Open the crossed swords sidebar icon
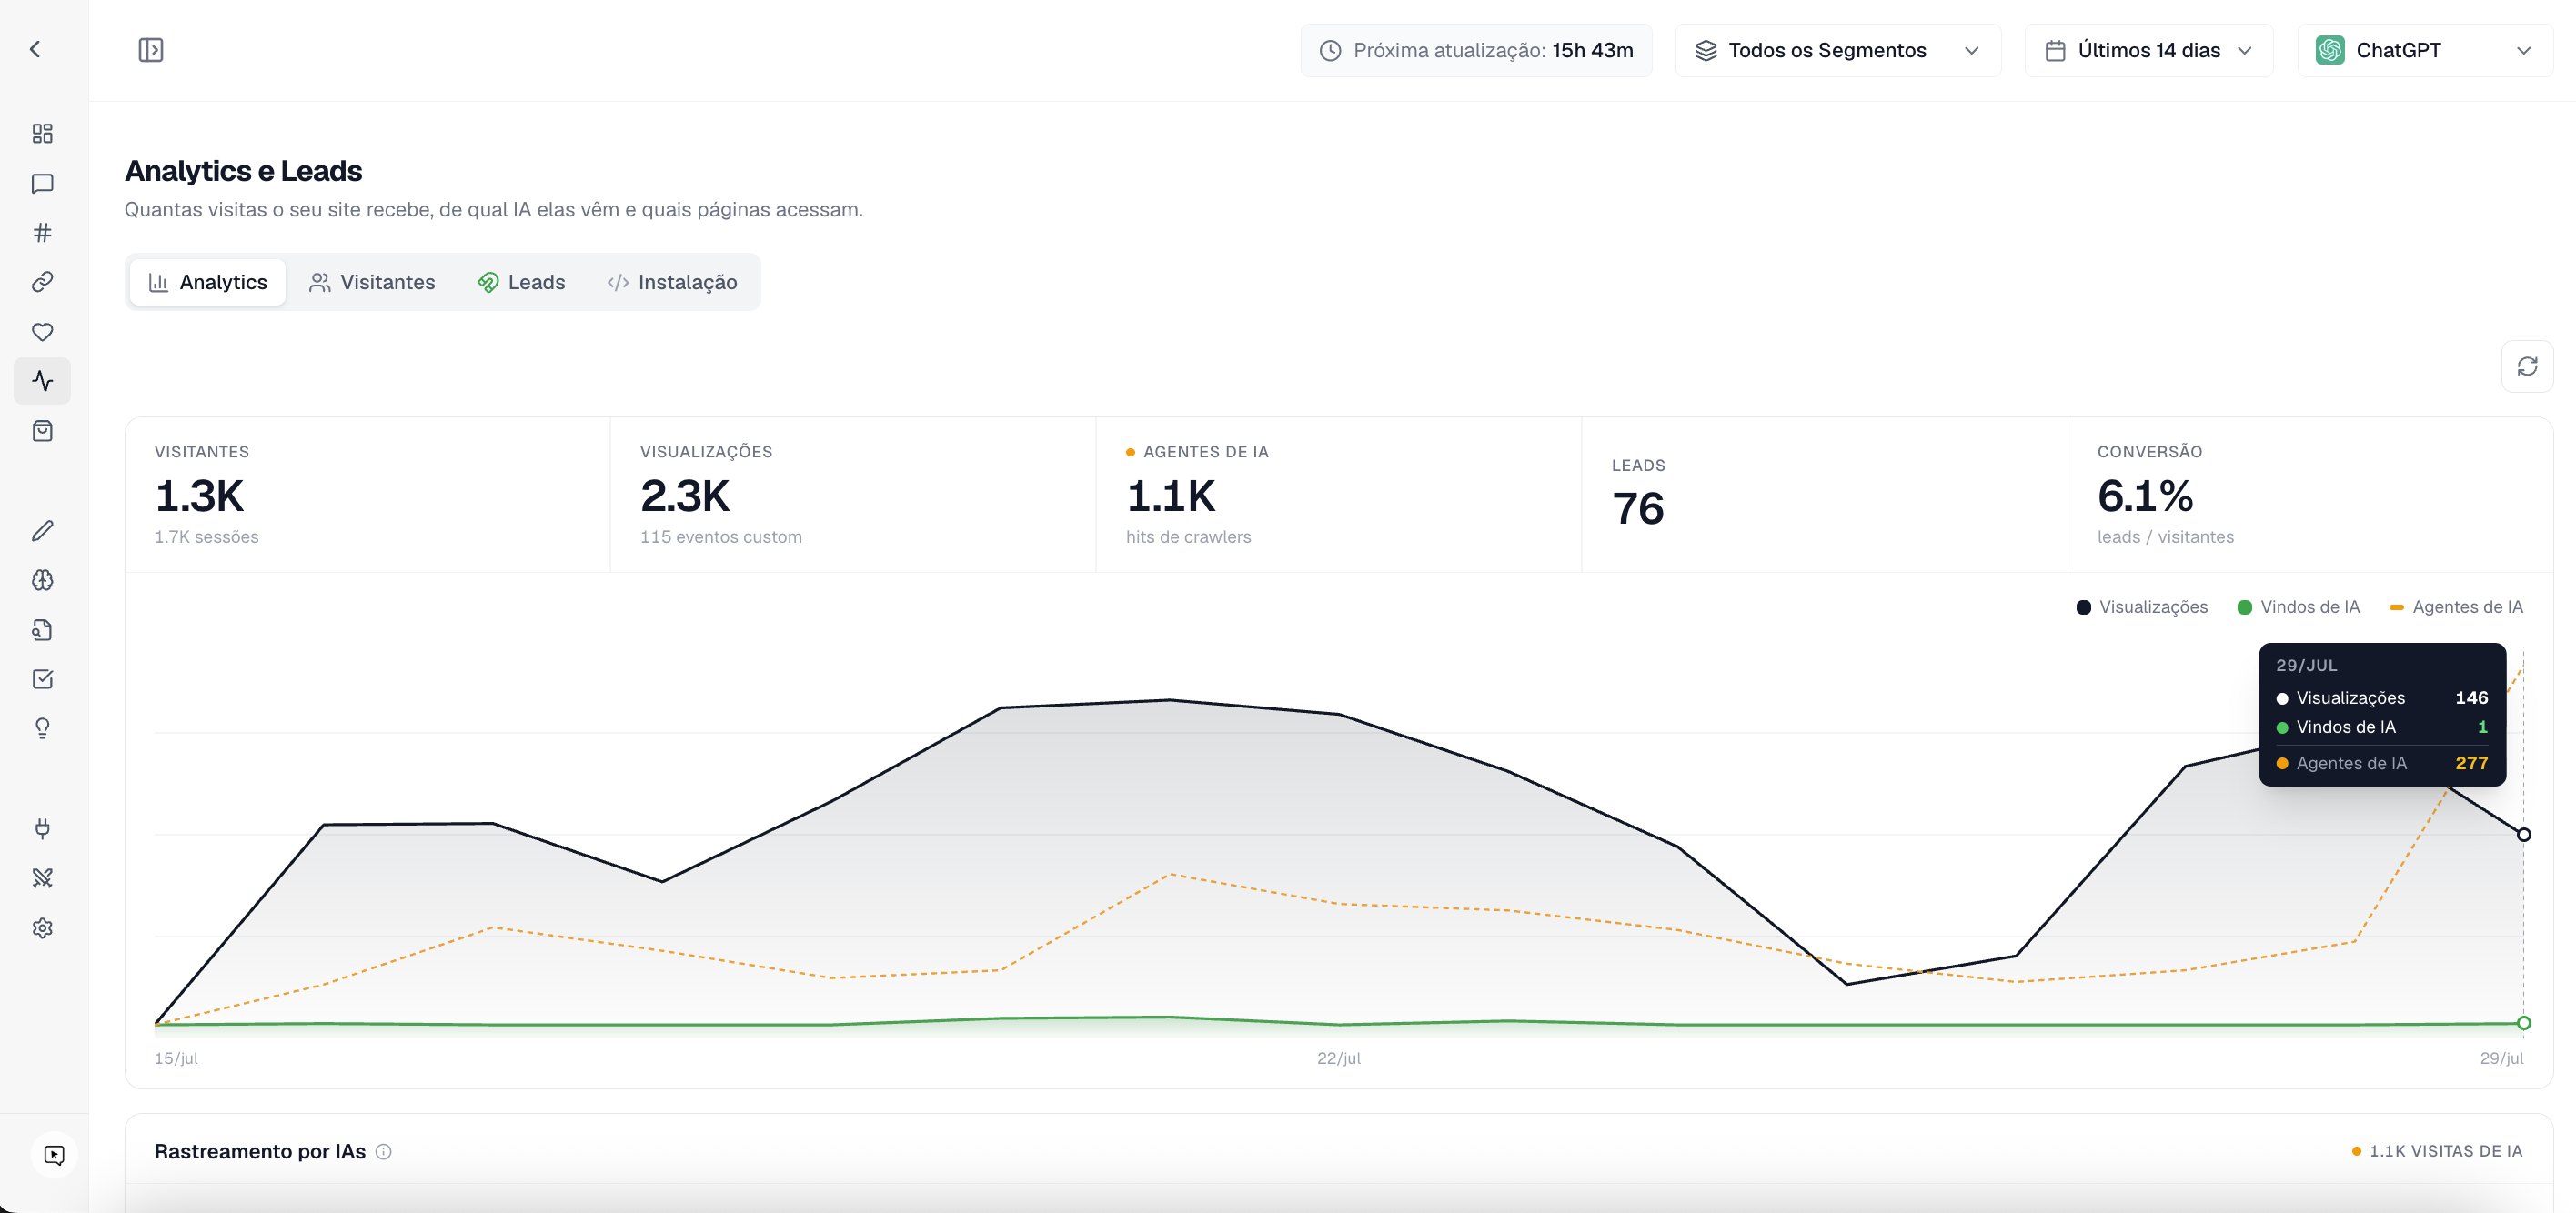 click(x=42, y=878)
